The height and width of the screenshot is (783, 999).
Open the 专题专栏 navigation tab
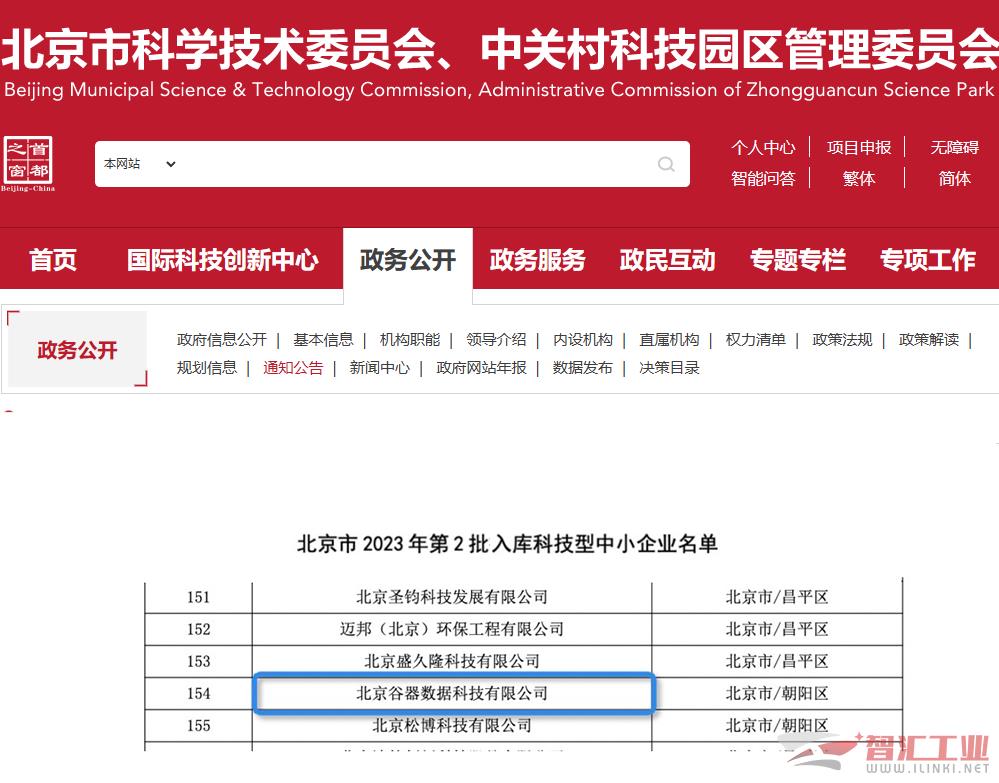[797, 260]
